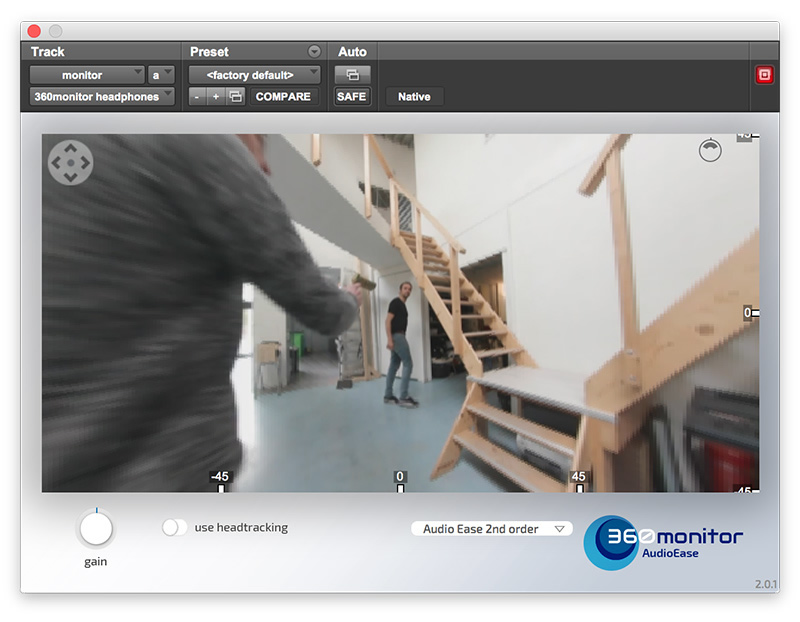Click the red target button in header
This screenshot has height=622, width=800.
[764, 75]
